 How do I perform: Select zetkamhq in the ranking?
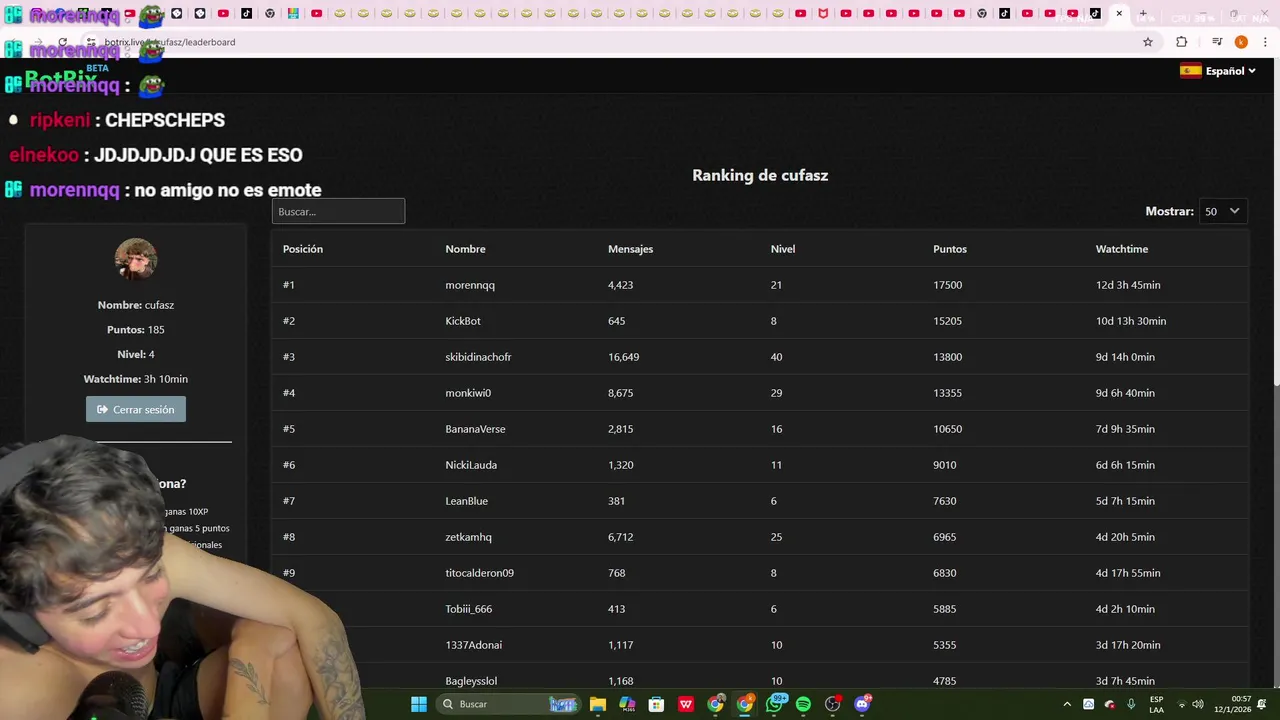point(469,537)
